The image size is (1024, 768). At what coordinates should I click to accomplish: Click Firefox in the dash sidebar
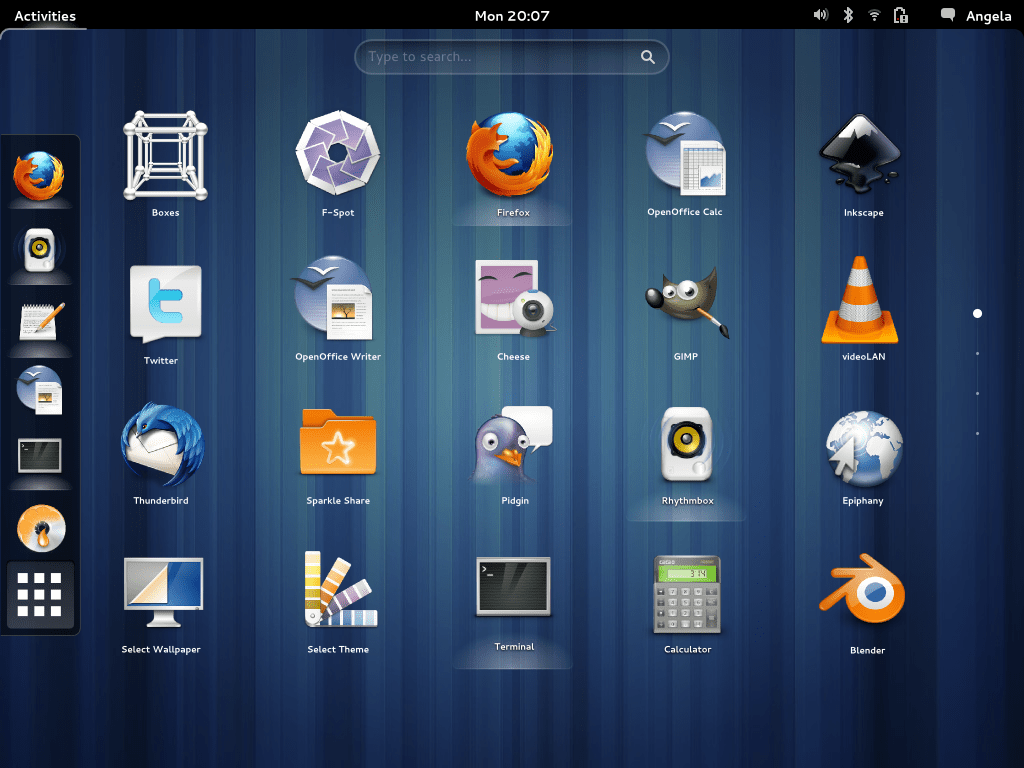click(x=39, y=176)
